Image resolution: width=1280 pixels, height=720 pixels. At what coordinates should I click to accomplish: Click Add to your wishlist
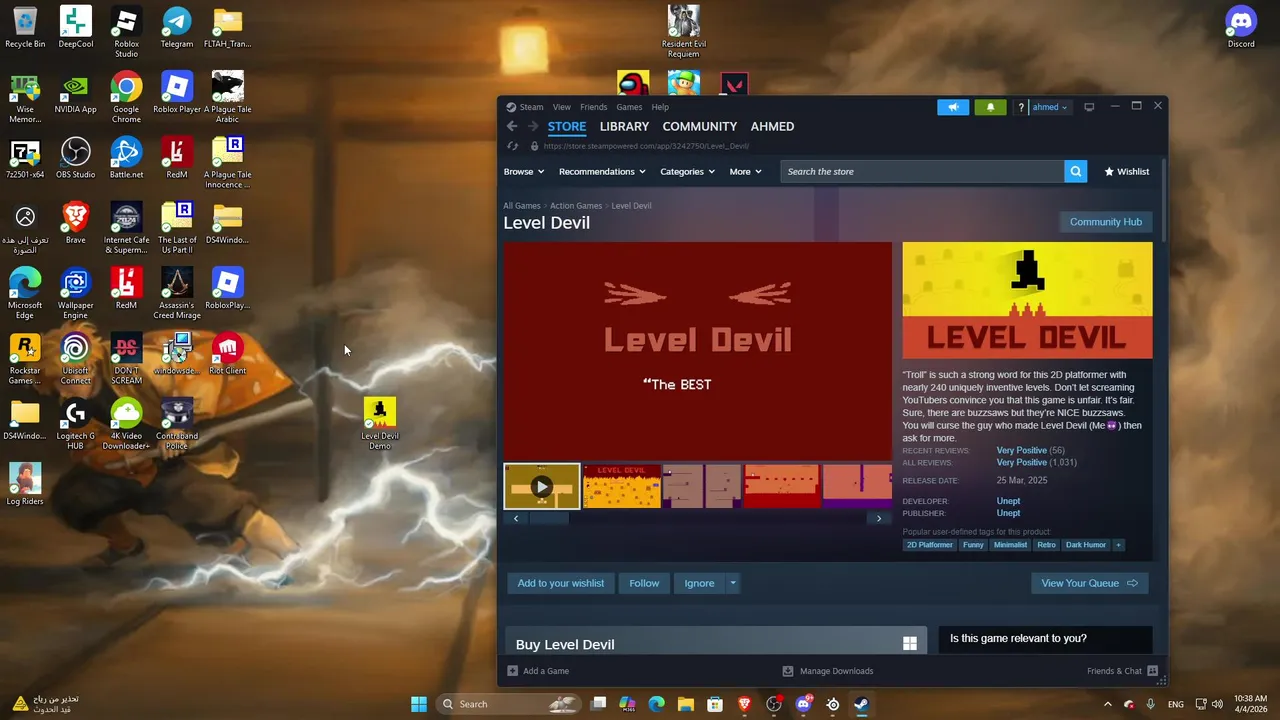click(561, 583)
